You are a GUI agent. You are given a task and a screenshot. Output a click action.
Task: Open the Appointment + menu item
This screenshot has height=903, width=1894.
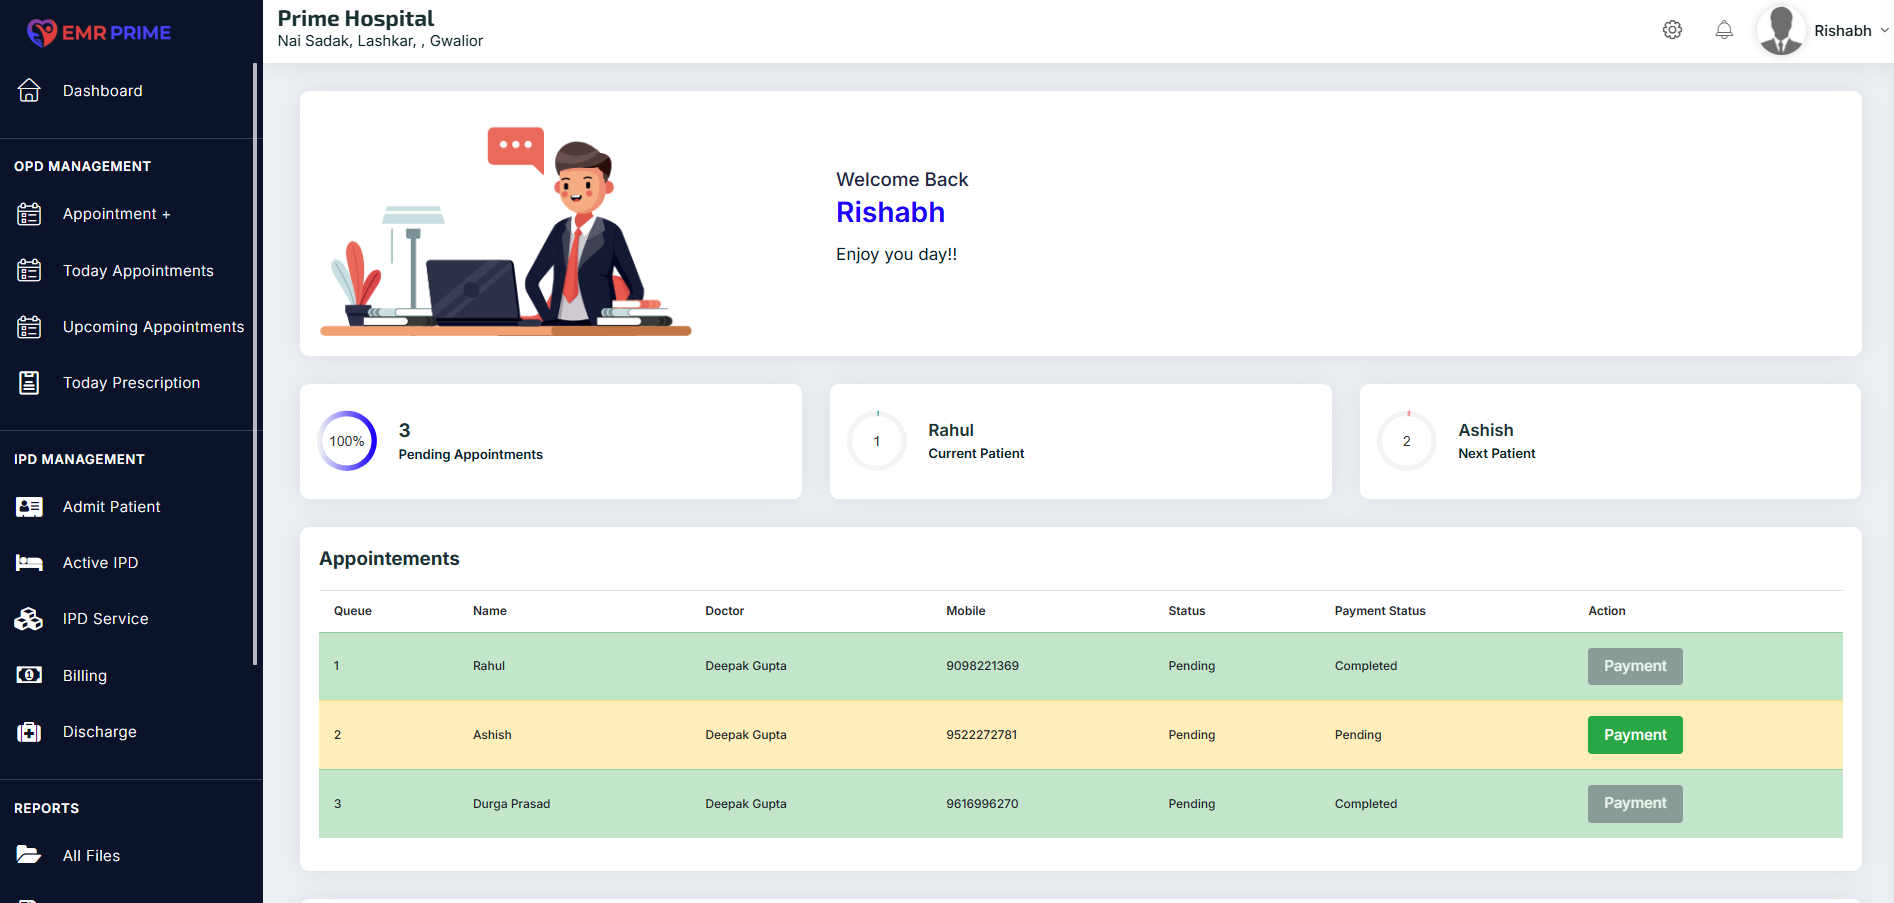pyautogui.click(x=116, y=214)
